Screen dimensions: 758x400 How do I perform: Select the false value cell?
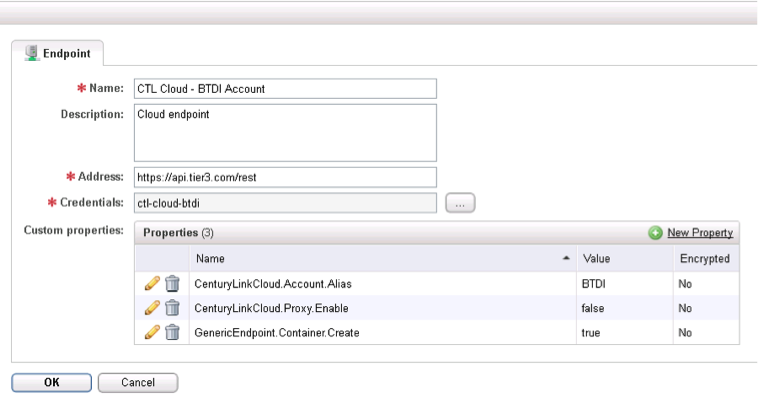[625, 308]
